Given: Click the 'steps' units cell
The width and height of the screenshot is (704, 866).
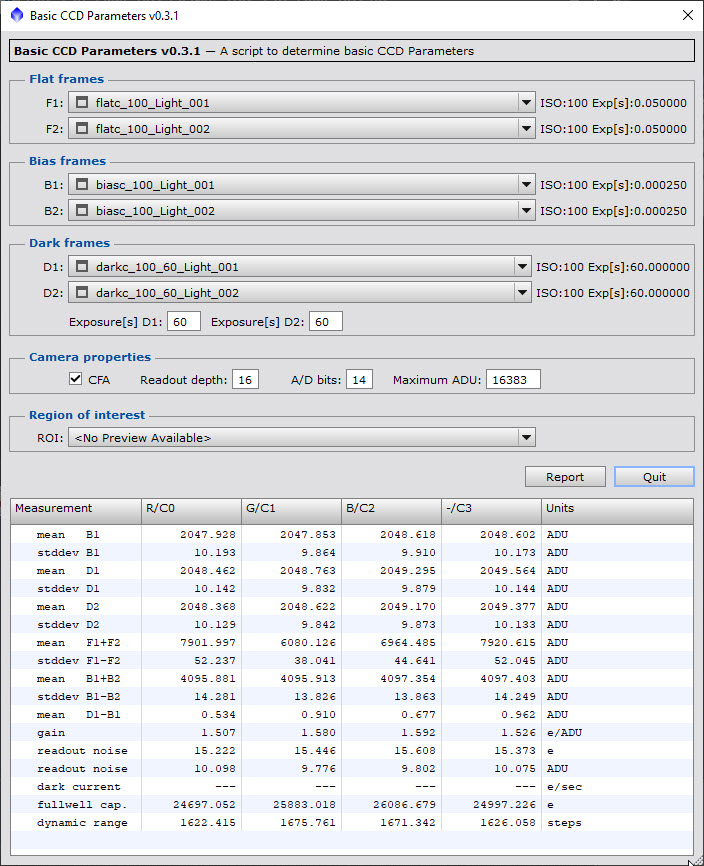Looking at the screenshot, I should click(x=564, y=822).
